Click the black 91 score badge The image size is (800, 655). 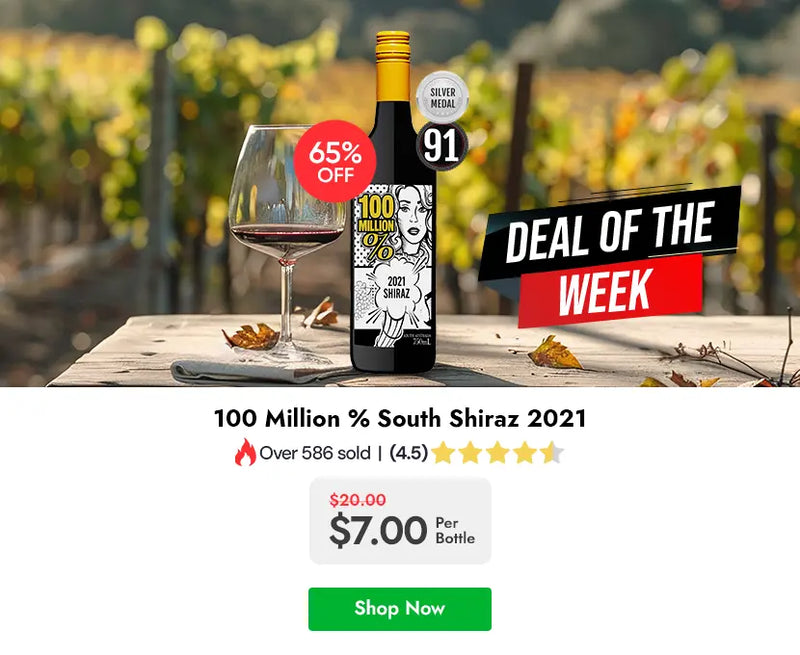coord(440,144)
